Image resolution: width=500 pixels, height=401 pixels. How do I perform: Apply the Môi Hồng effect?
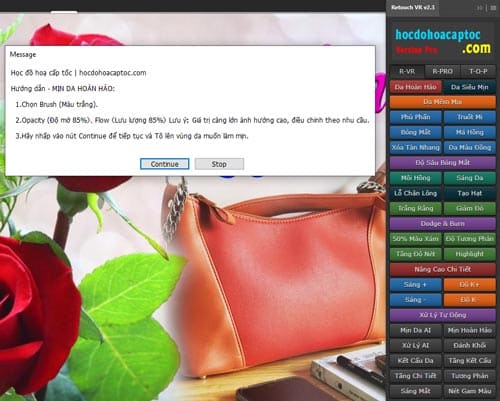coord(416,178)
